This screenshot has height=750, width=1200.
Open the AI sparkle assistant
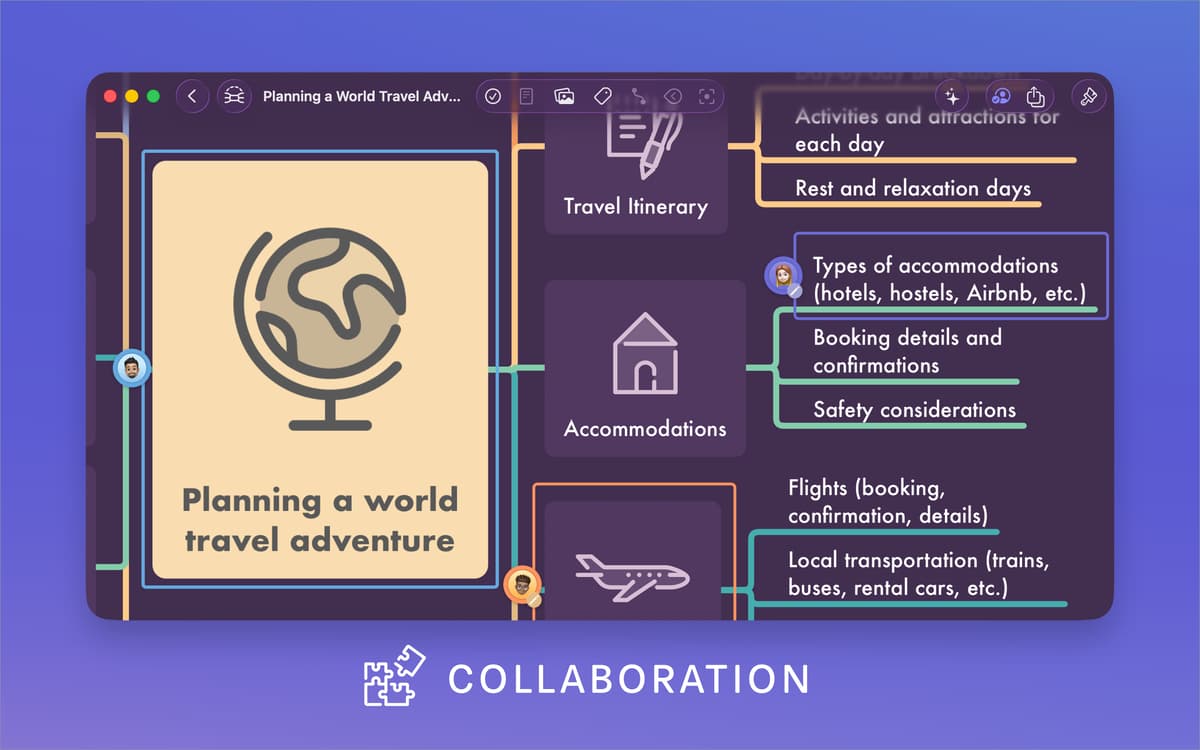click(x=952, y=97)
